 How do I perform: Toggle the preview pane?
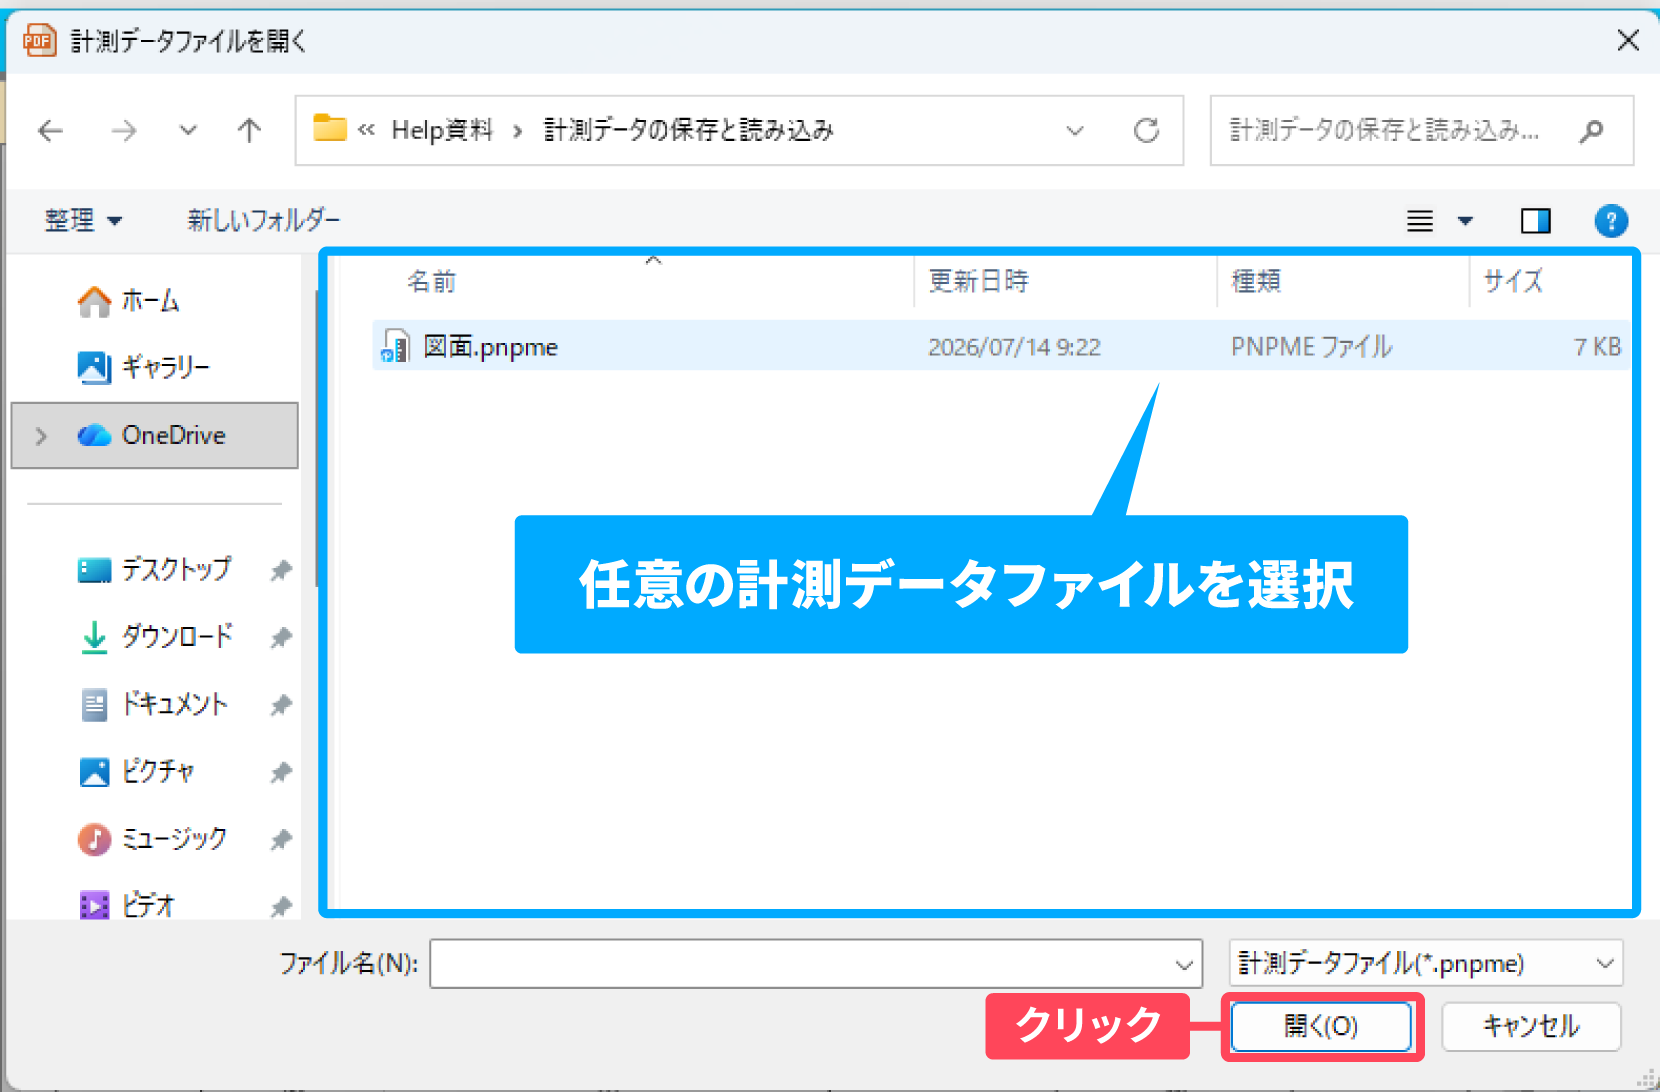[1535, 220]
